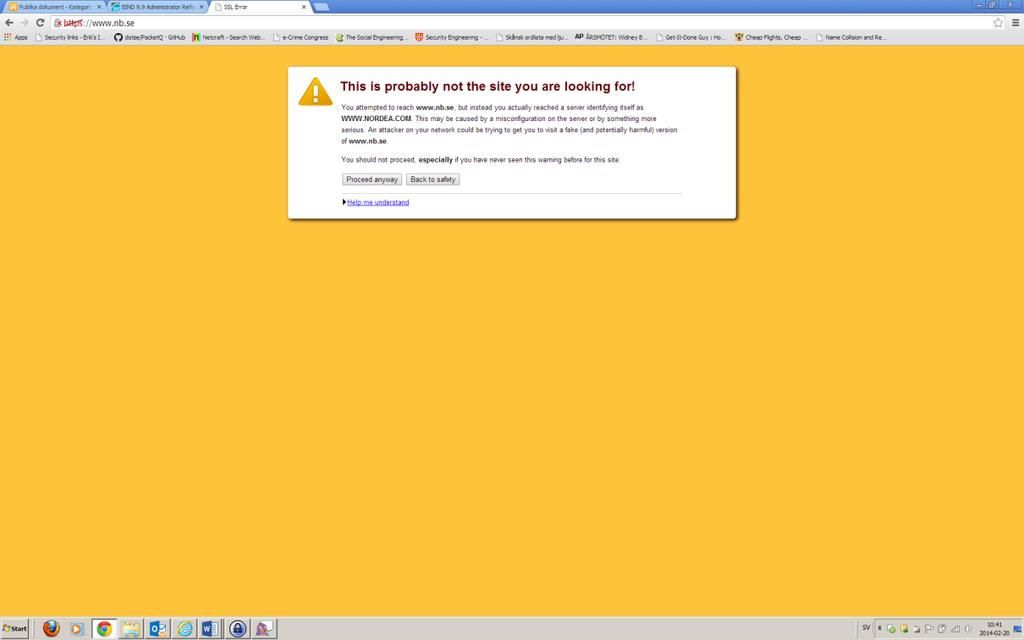Expand the Help me understand section
This screenshot has height=640, width=1024.
point(377,202)
